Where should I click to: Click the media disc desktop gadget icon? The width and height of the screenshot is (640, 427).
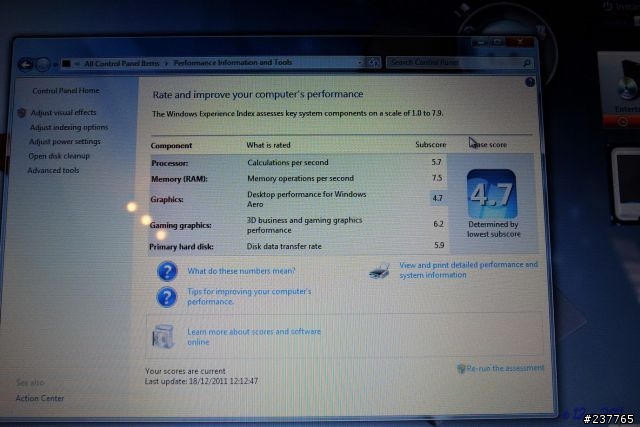click(627, 86)
